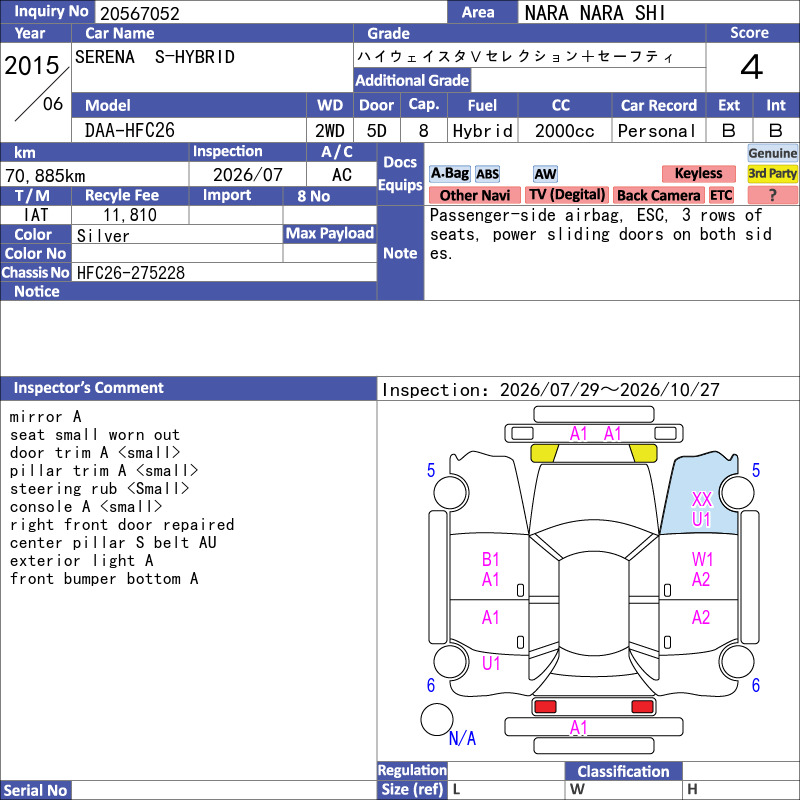The width and height of the screenshot is (800, 800).
Task: Click the Keyless equipment badge
Action: (698, 173)
